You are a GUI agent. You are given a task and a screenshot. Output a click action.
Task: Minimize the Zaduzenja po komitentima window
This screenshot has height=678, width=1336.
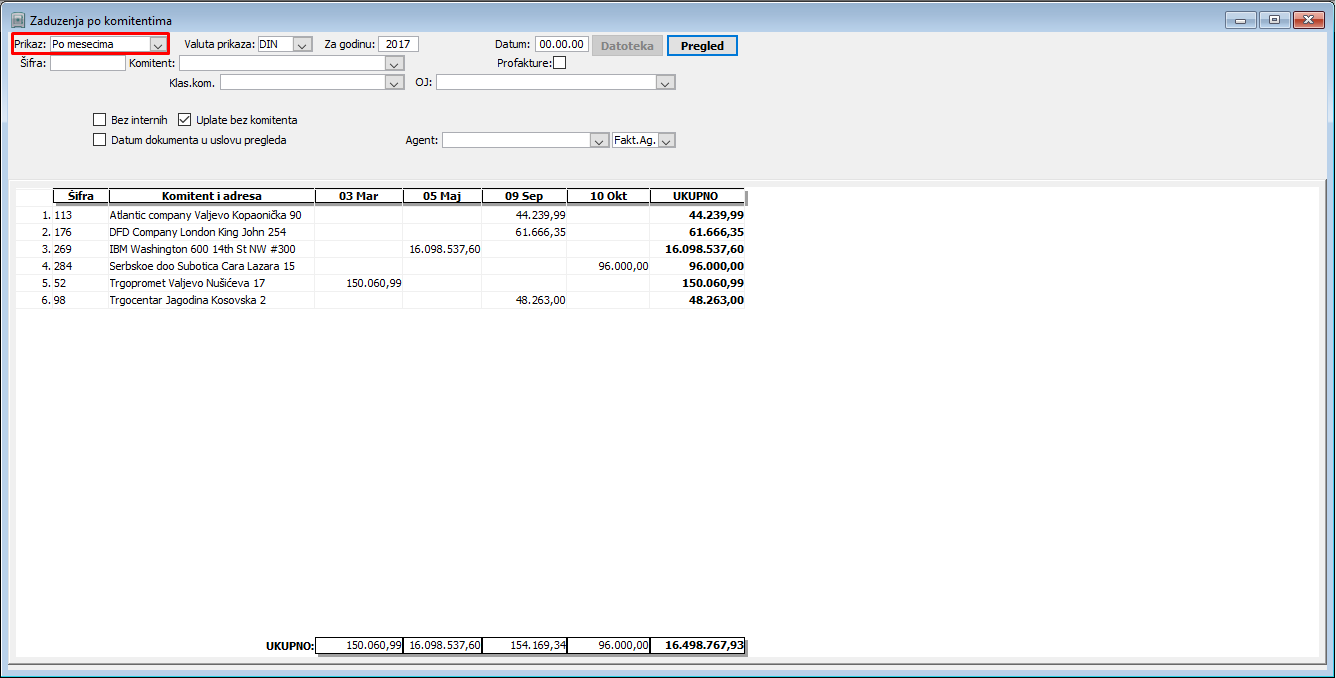point(1240,20)
